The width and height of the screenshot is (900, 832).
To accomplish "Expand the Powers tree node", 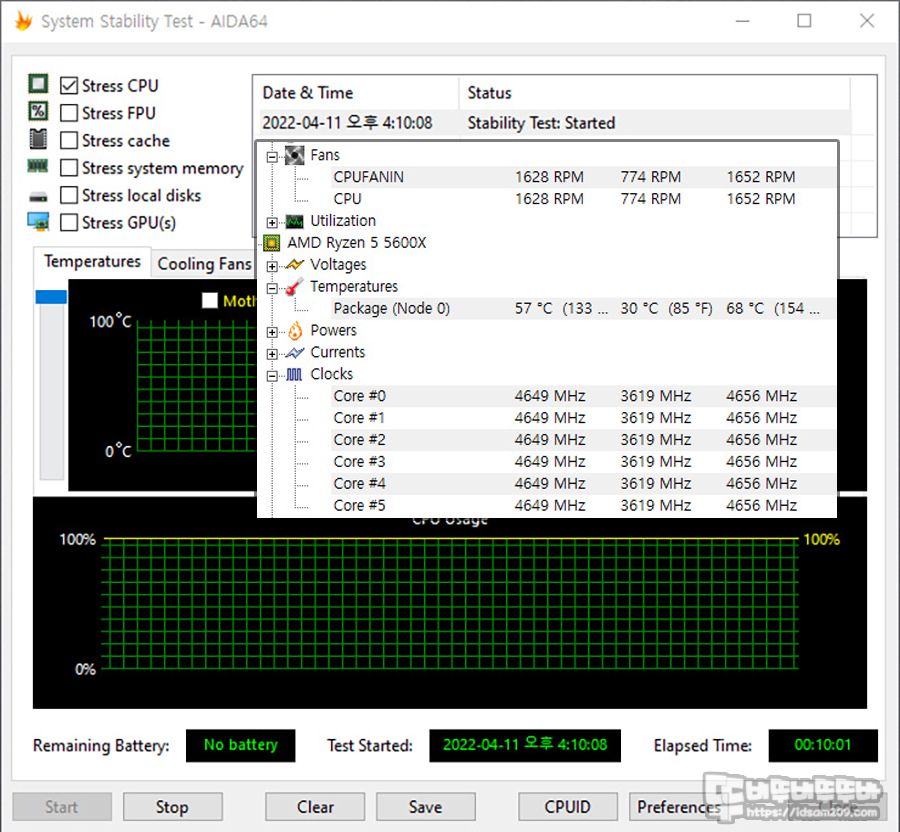I will 272,332.
